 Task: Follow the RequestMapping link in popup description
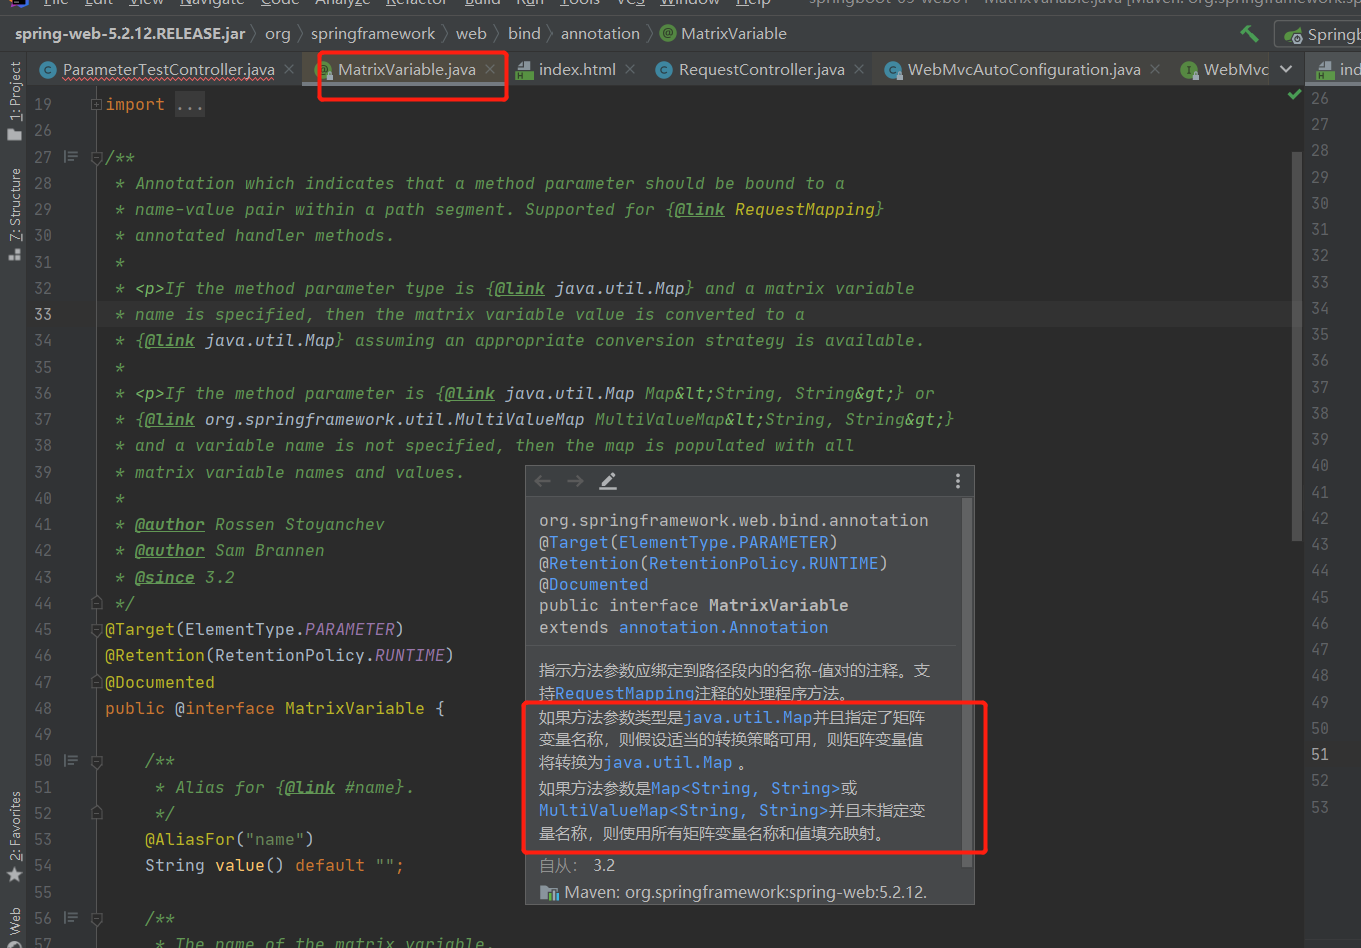pyautogui.click(x=625, y=693)
